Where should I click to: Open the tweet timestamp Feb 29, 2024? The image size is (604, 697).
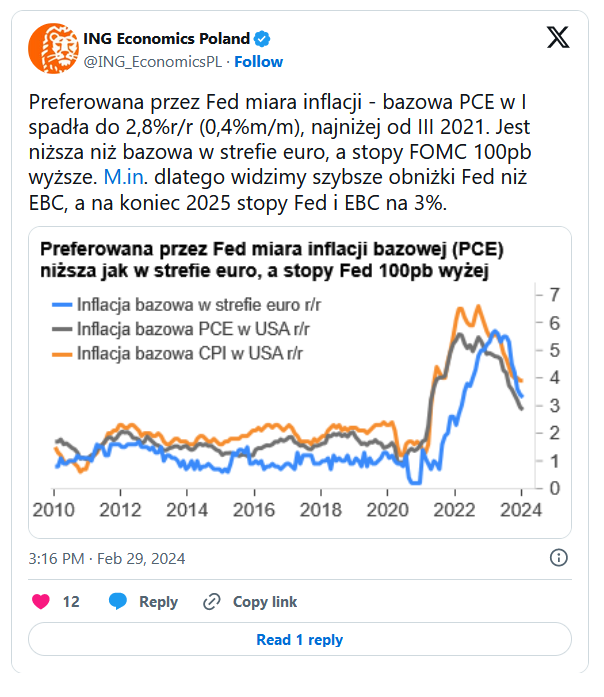[107, 558]
